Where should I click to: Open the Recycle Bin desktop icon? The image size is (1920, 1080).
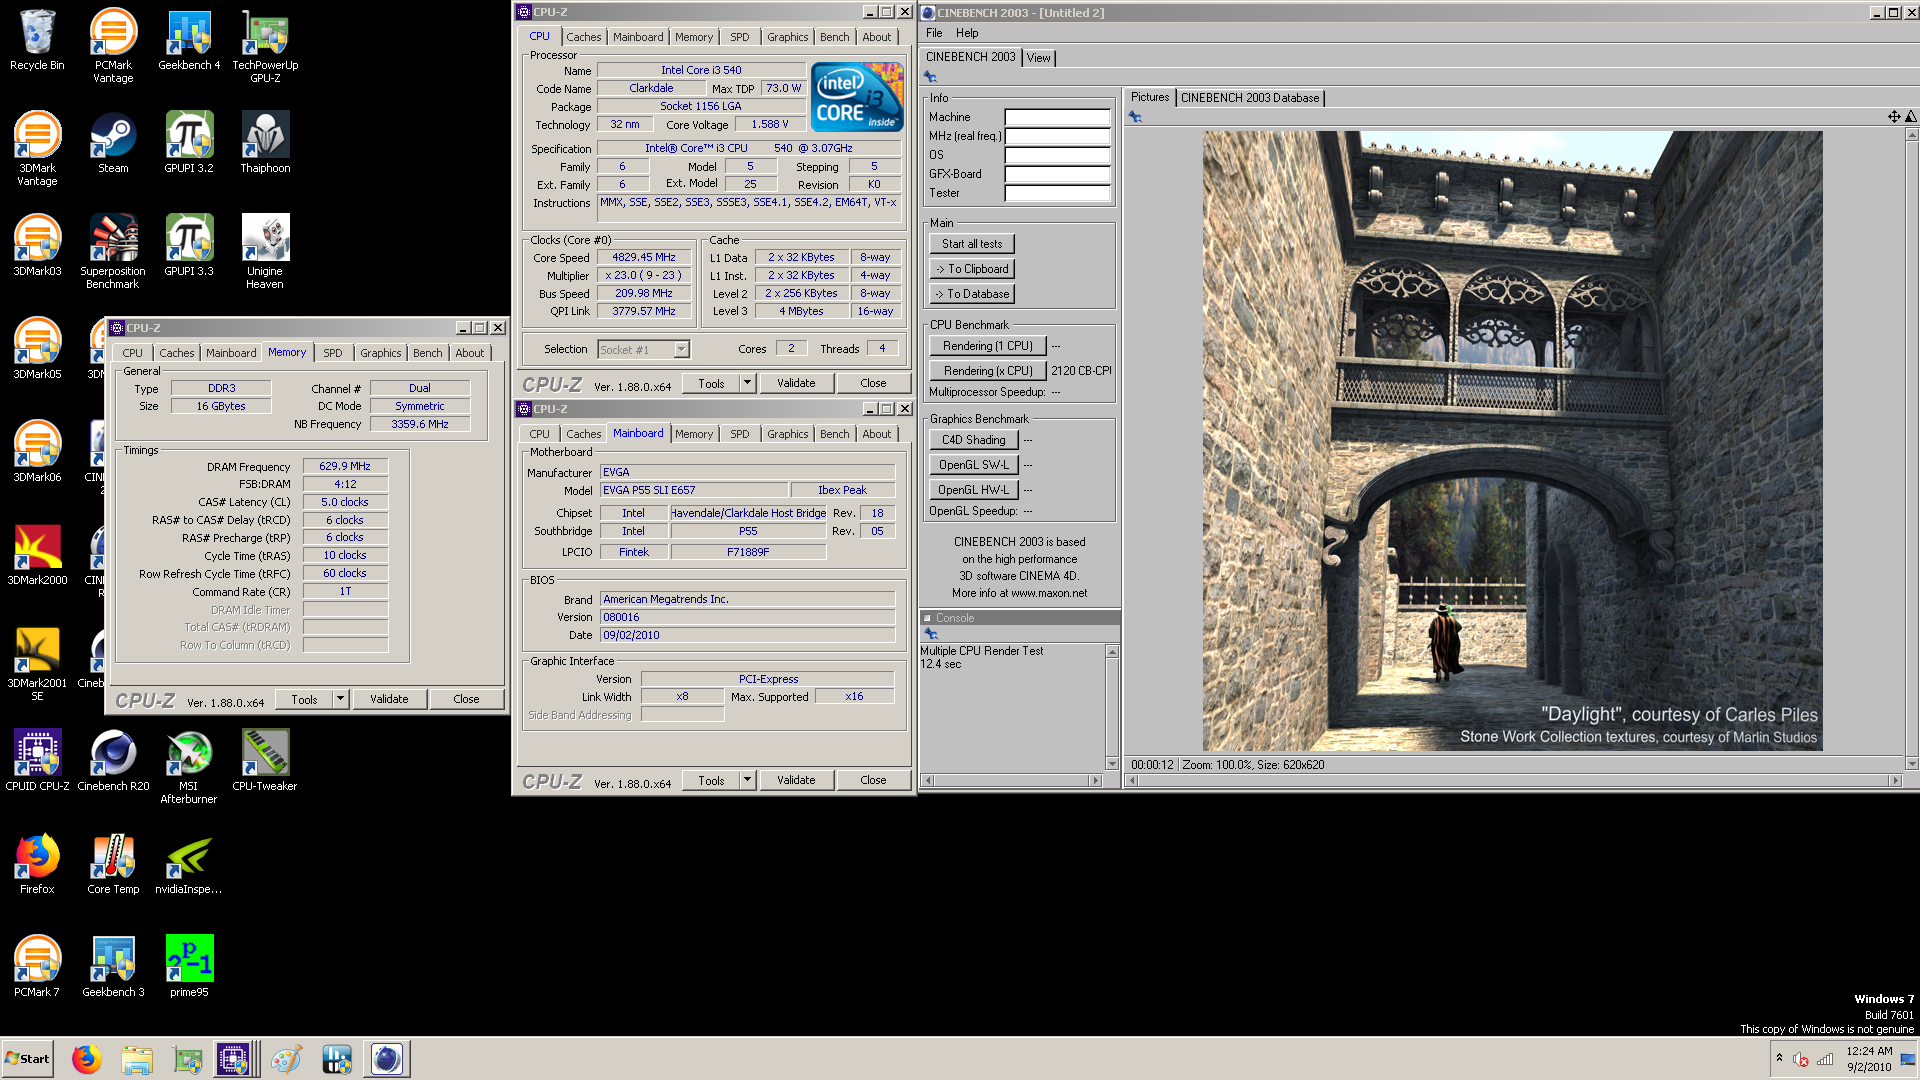pyautogui.click(x=37, y=40)
